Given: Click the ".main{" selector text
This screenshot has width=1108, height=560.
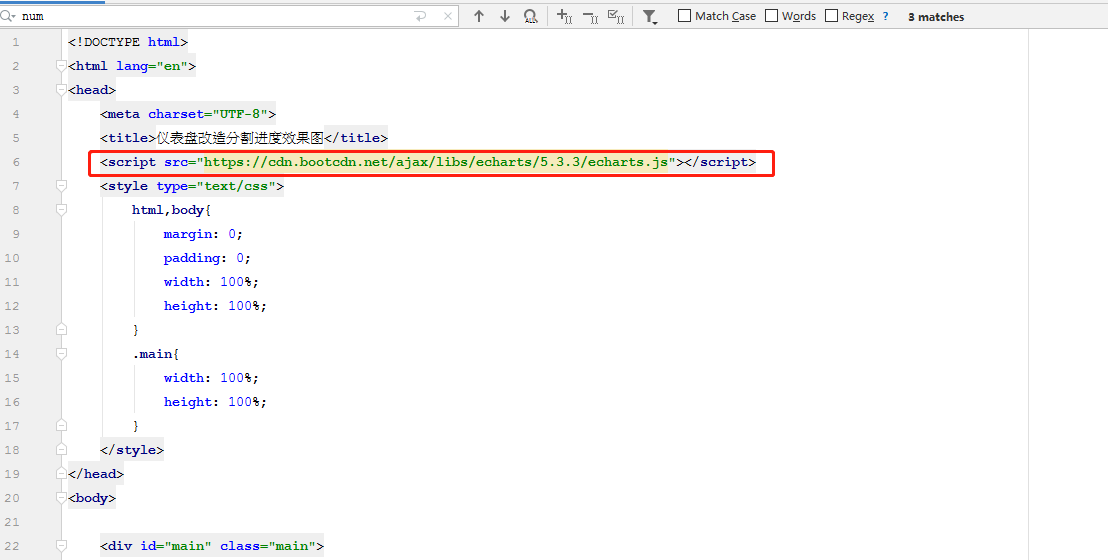Looking at the screenshot, I should [155, 354].
